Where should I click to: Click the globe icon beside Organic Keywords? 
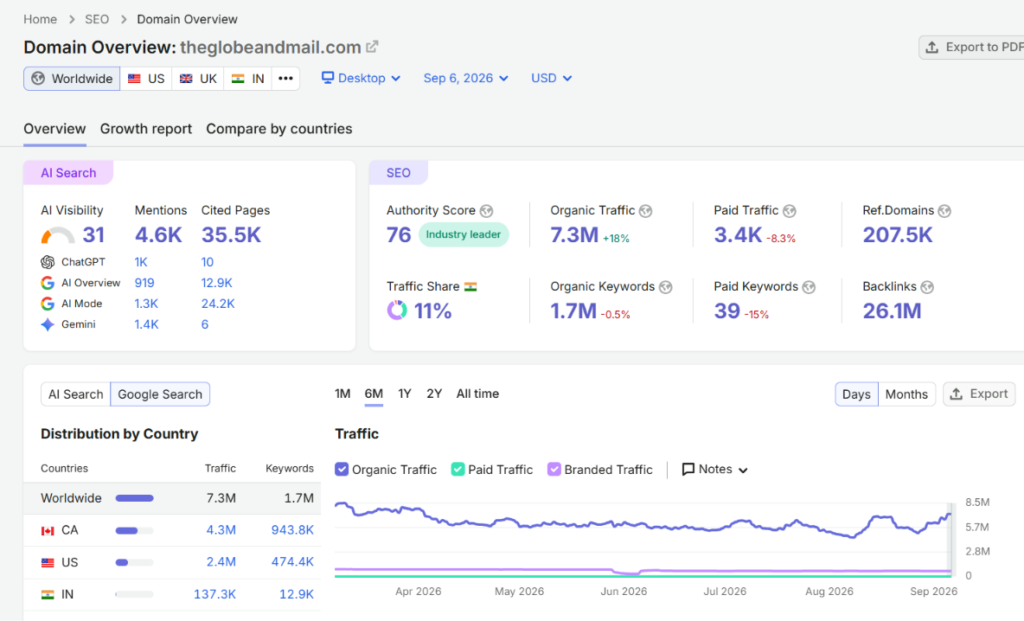[665, 287]
